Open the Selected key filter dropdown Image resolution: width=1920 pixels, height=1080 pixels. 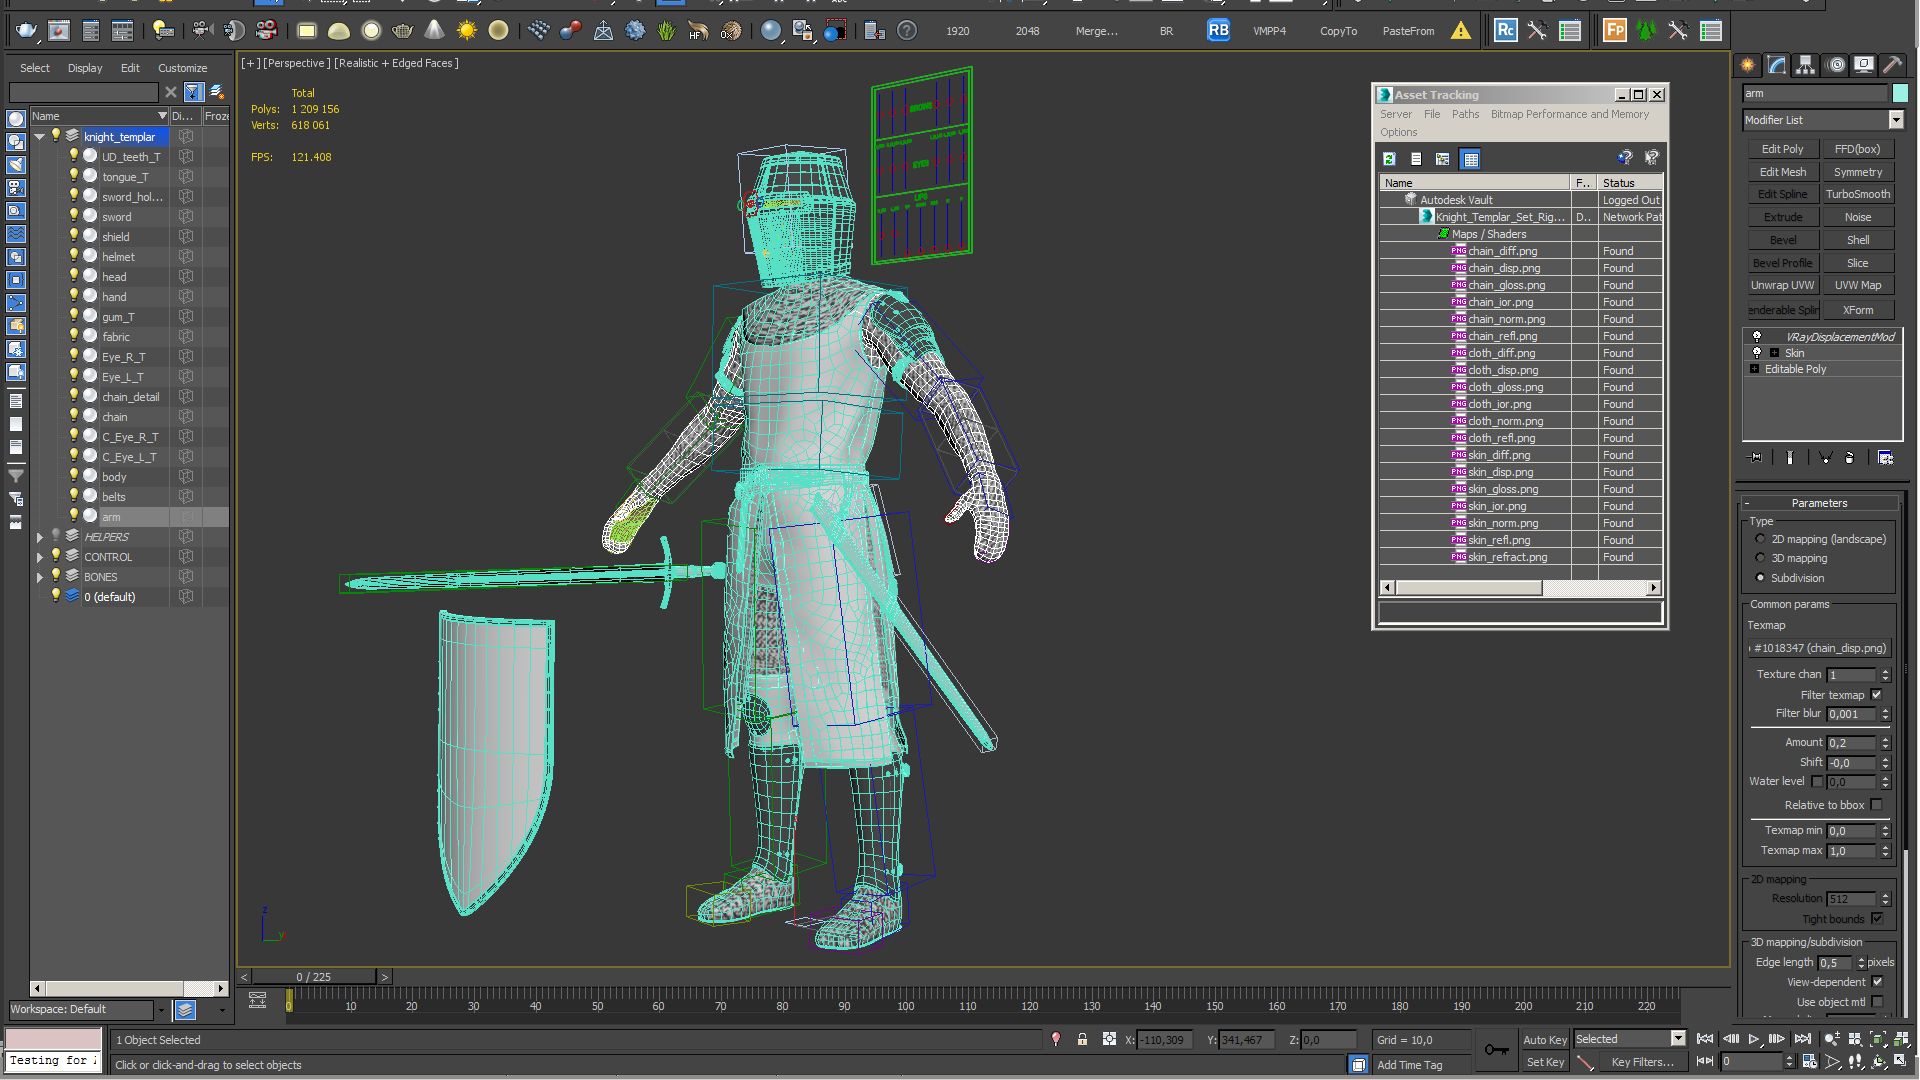pyautogui.click(x=1678, y=1039)
